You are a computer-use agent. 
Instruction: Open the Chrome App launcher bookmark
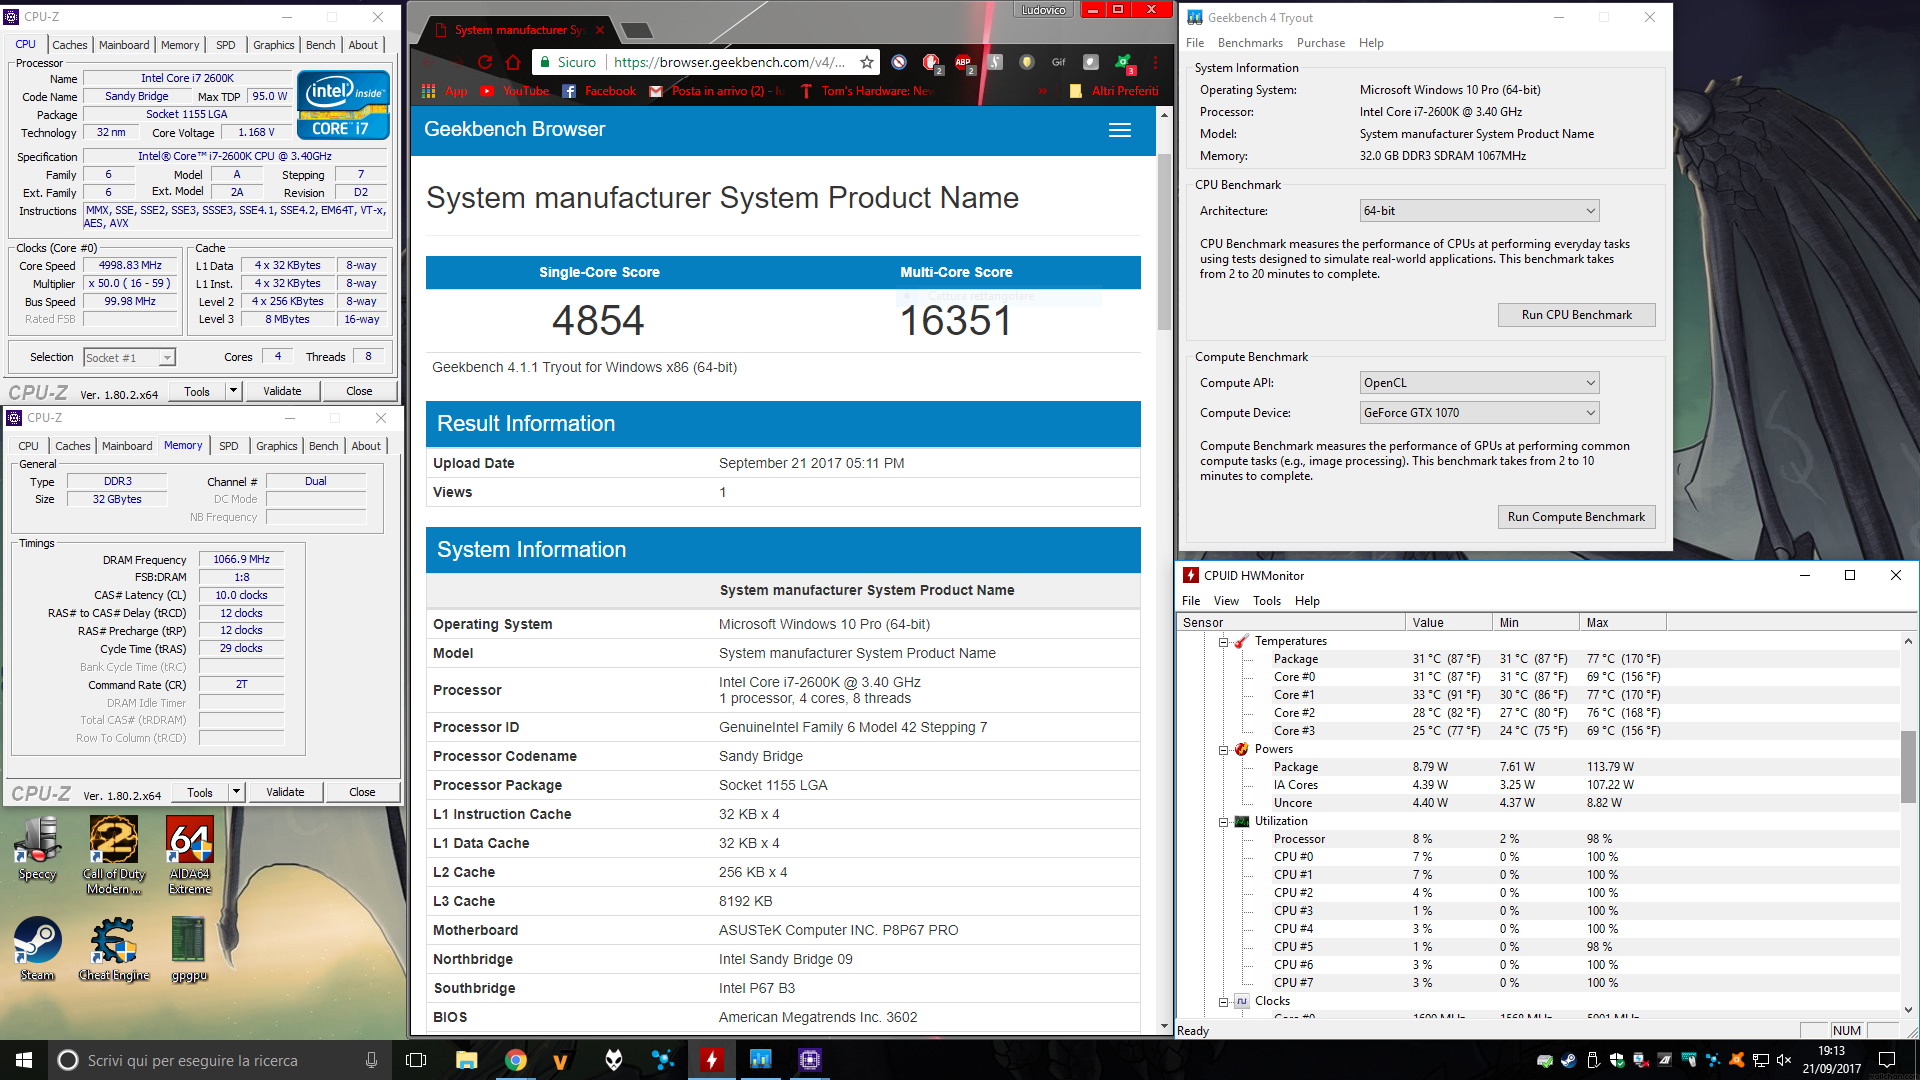click(x=445, y=91)
